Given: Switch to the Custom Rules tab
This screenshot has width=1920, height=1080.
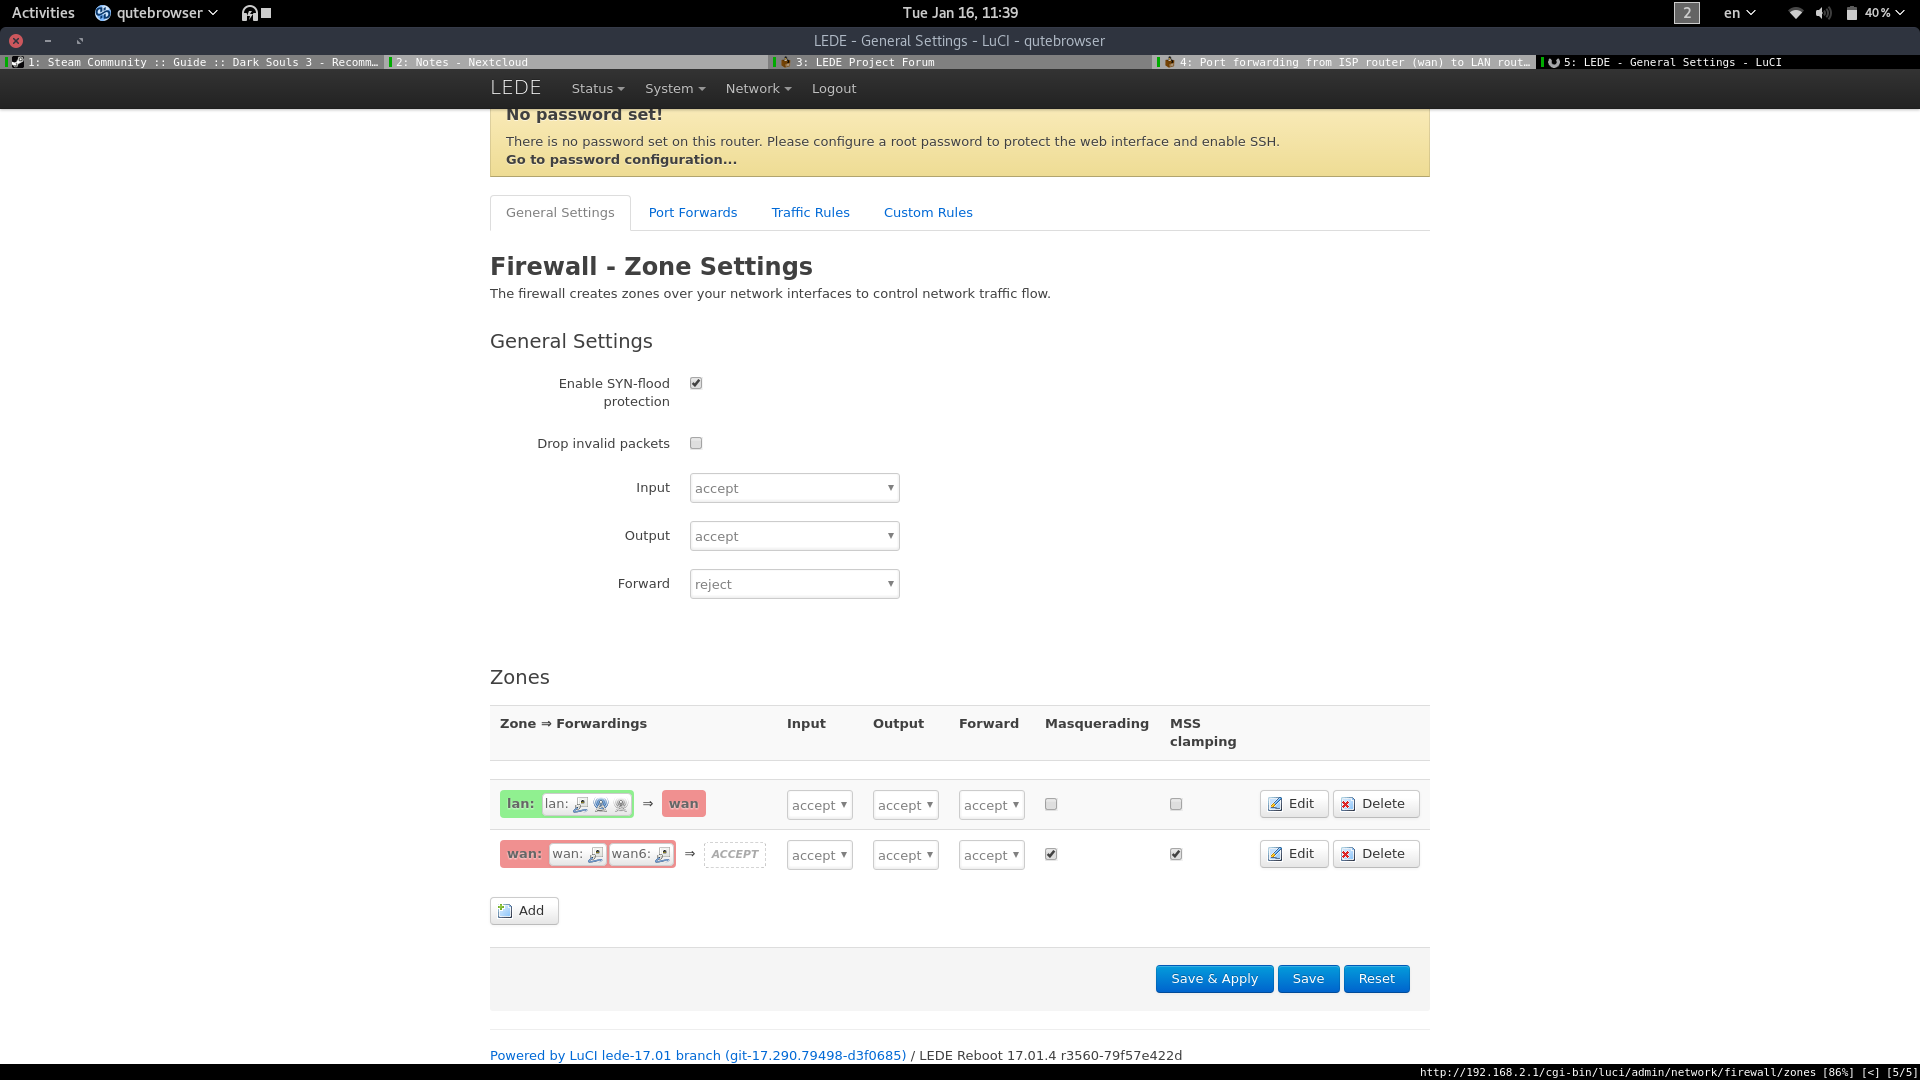Looking at the screenshot, I should [928, 212].
